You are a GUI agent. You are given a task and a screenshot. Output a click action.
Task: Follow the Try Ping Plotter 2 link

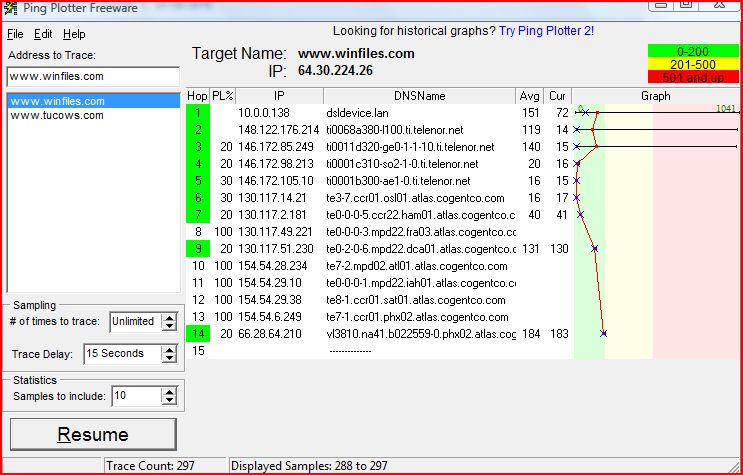(x=546, y=31)
